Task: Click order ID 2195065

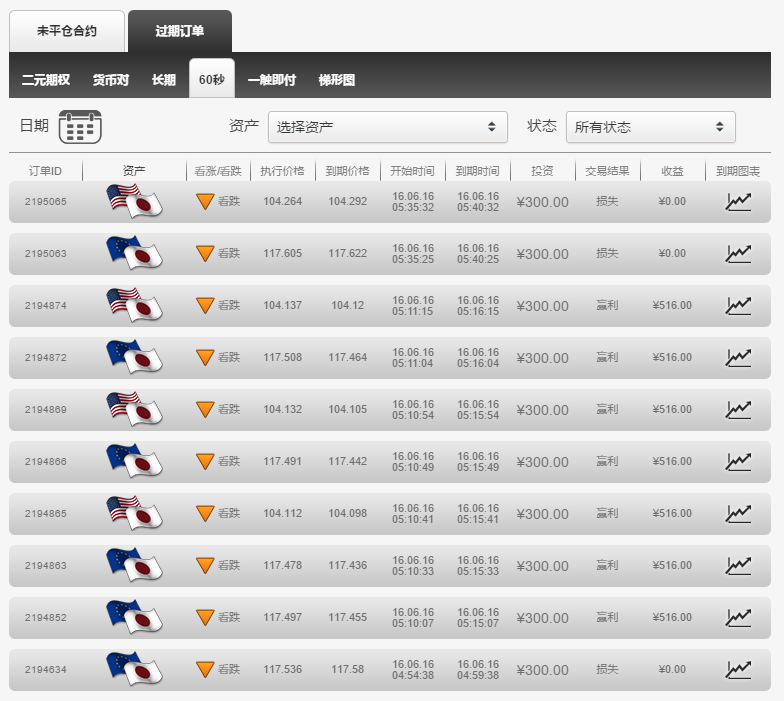Action: [x=46, y=202]
